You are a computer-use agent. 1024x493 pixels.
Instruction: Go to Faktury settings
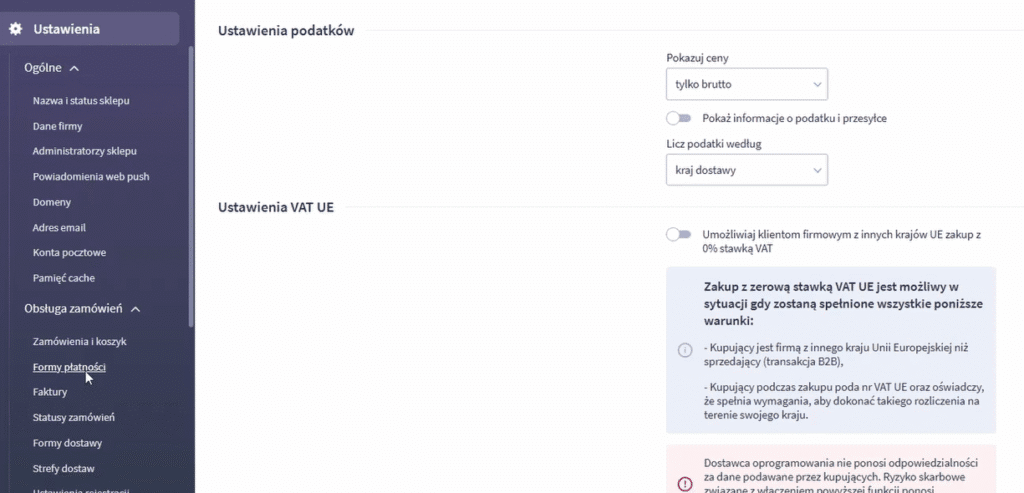50,392
